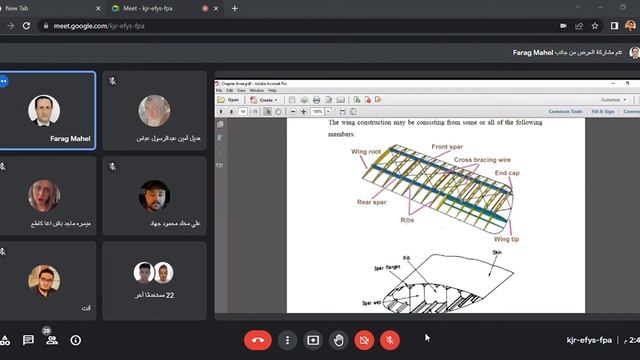
Task: Open the chat panel
Action: coord(28,340)
